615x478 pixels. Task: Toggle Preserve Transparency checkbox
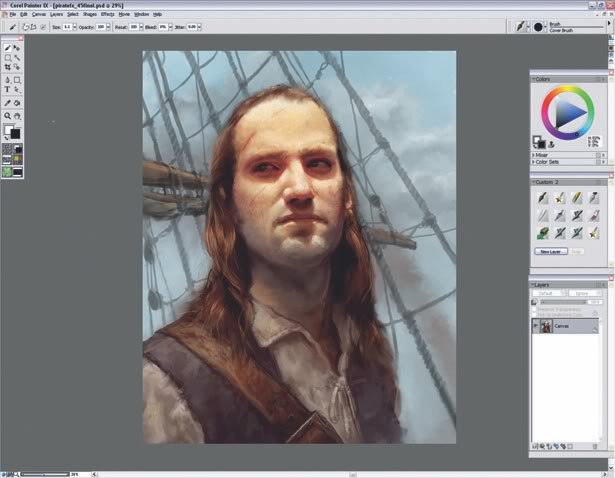pyautogui.click(x=535, y=309)
